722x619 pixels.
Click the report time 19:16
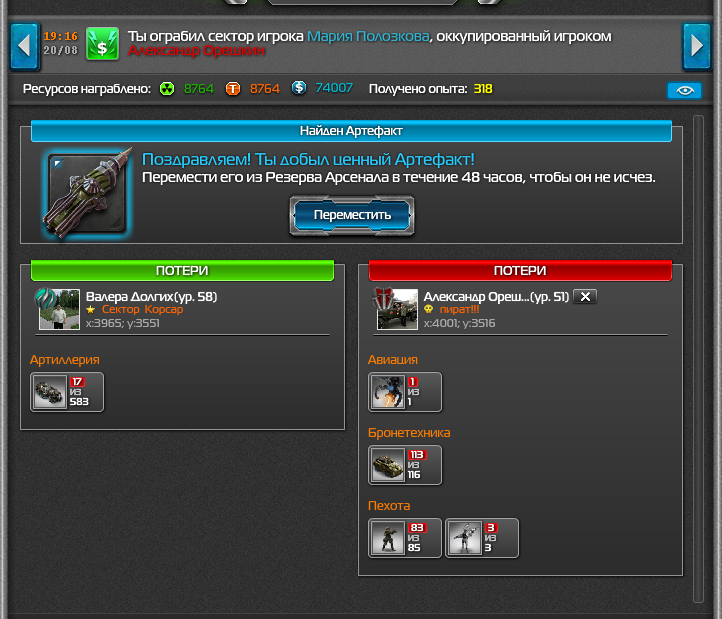click(x=60, y=36)
